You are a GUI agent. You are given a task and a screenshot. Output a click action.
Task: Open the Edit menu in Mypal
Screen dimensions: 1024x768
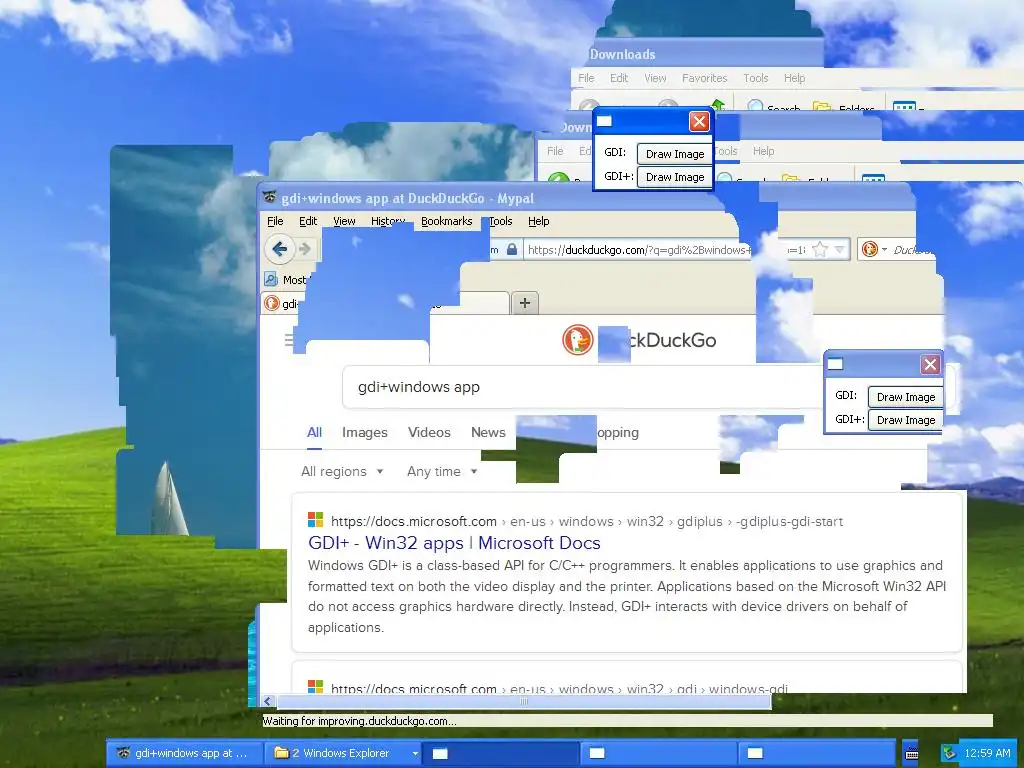tap(308, 221)
